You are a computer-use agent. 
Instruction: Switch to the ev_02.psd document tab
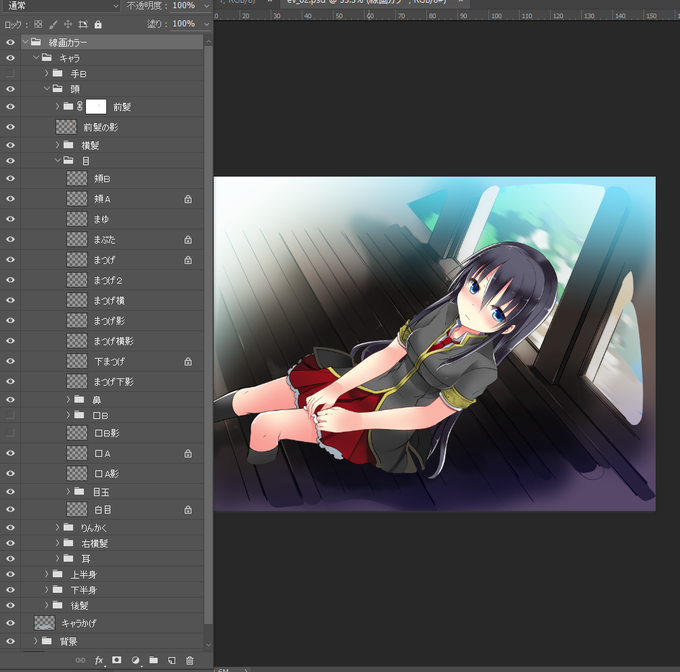[x=366, y=3]
